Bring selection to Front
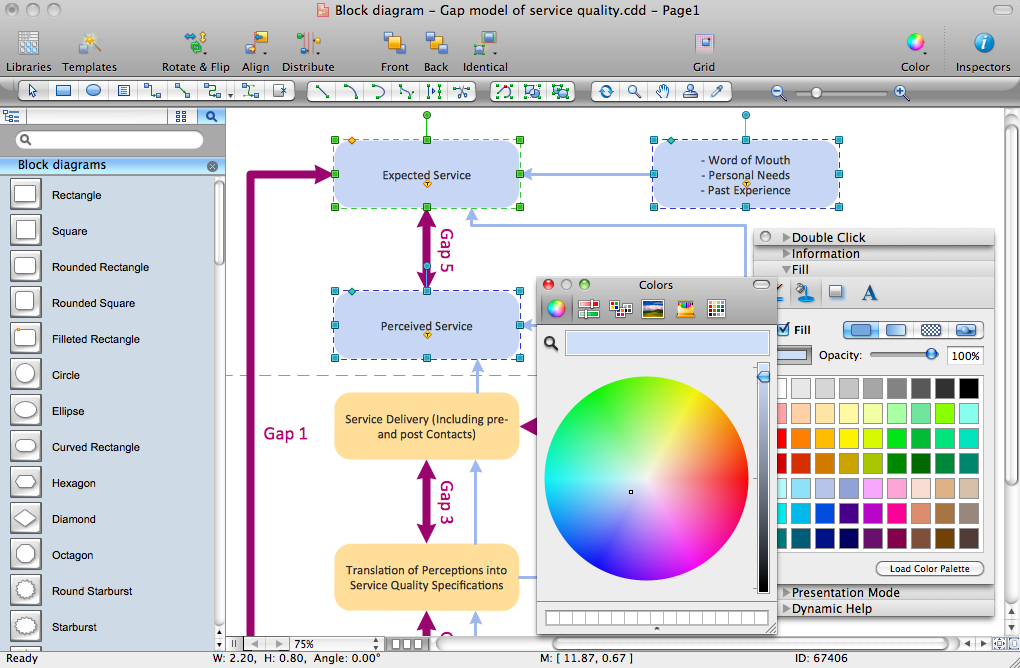 395,51
